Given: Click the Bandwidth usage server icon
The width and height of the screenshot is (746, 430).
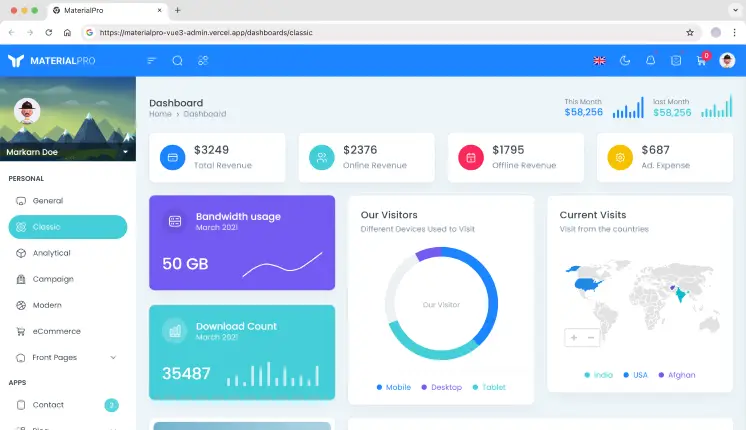Looking at the screenshot, I should pyautogui.click(x=175, y=221).
